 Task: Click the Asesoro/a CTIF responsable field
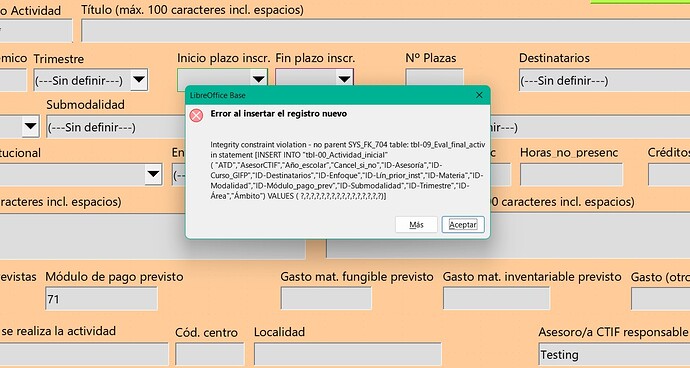[614, 354]
